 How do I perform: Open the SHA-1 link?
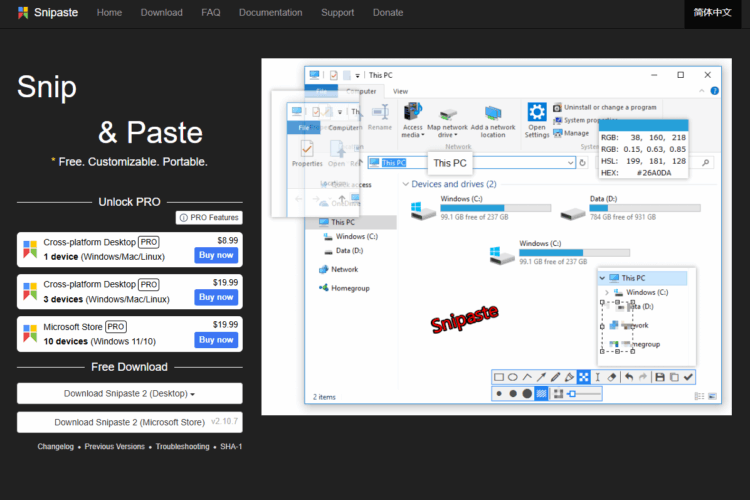231,446
